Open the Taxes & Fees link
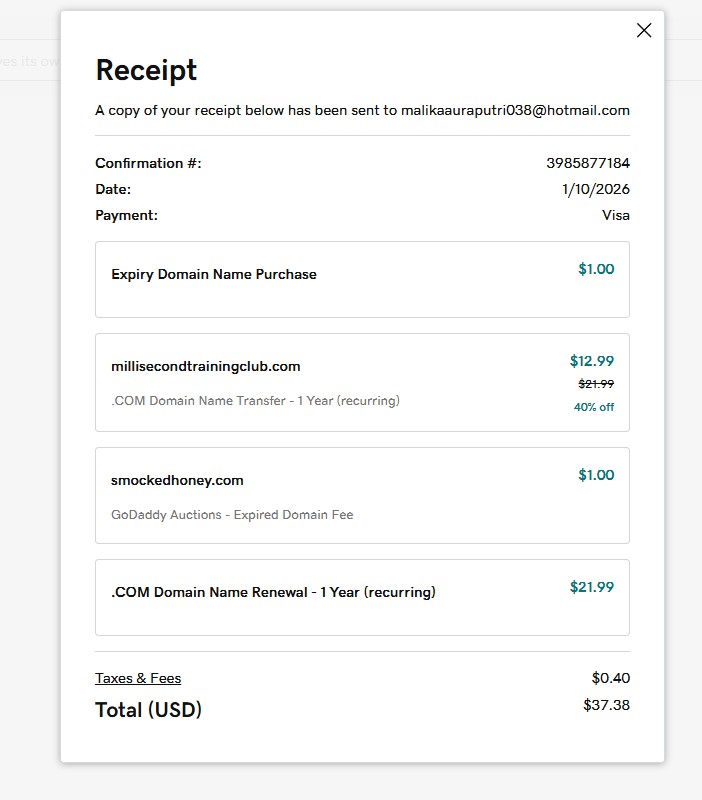 click(x=138, y=678)
